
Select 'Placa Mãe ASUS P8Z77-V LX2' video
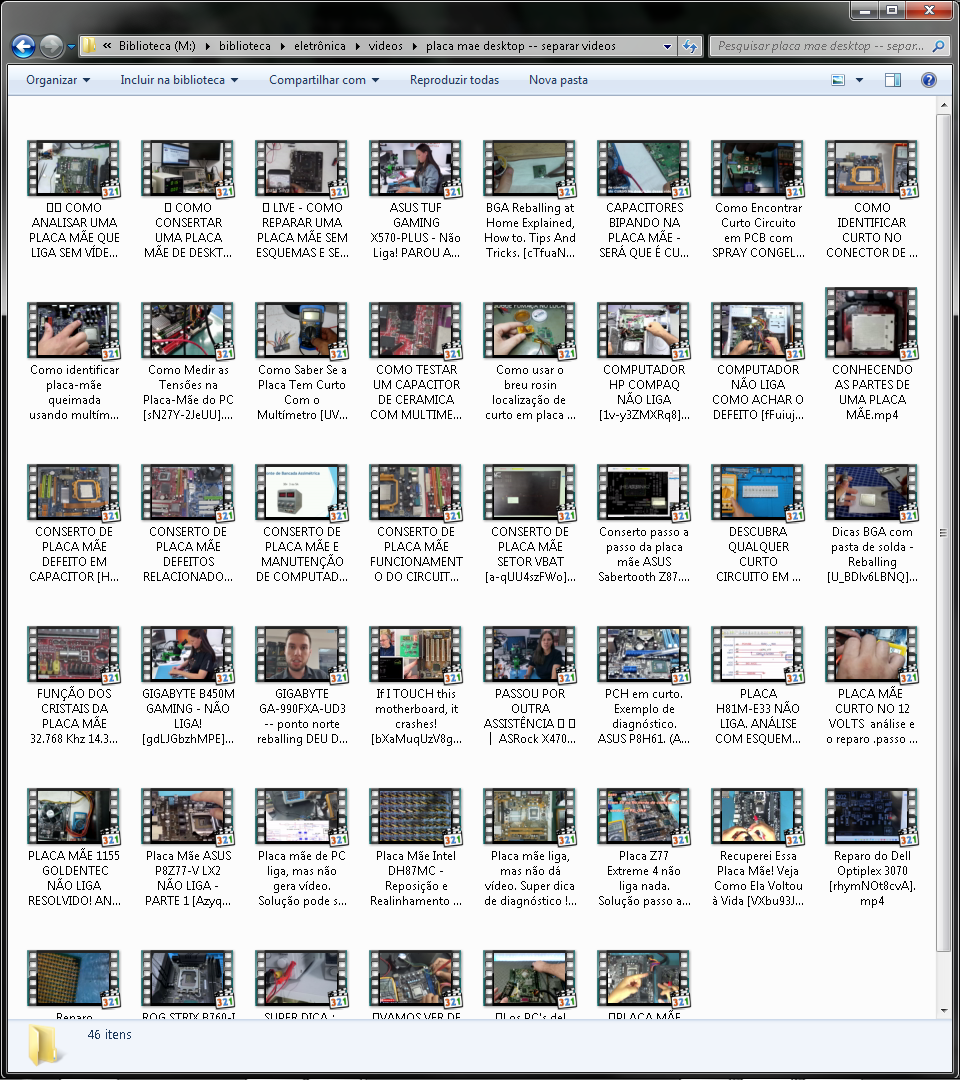(187, 847)
